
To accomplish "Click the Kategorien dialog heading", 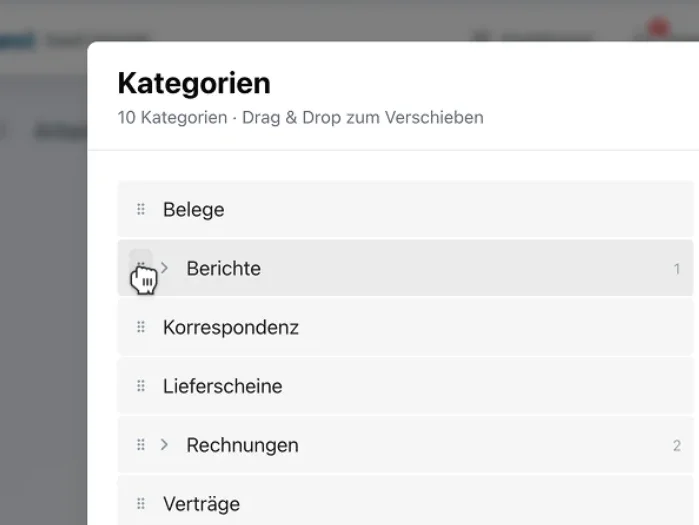I will [194, 83].
